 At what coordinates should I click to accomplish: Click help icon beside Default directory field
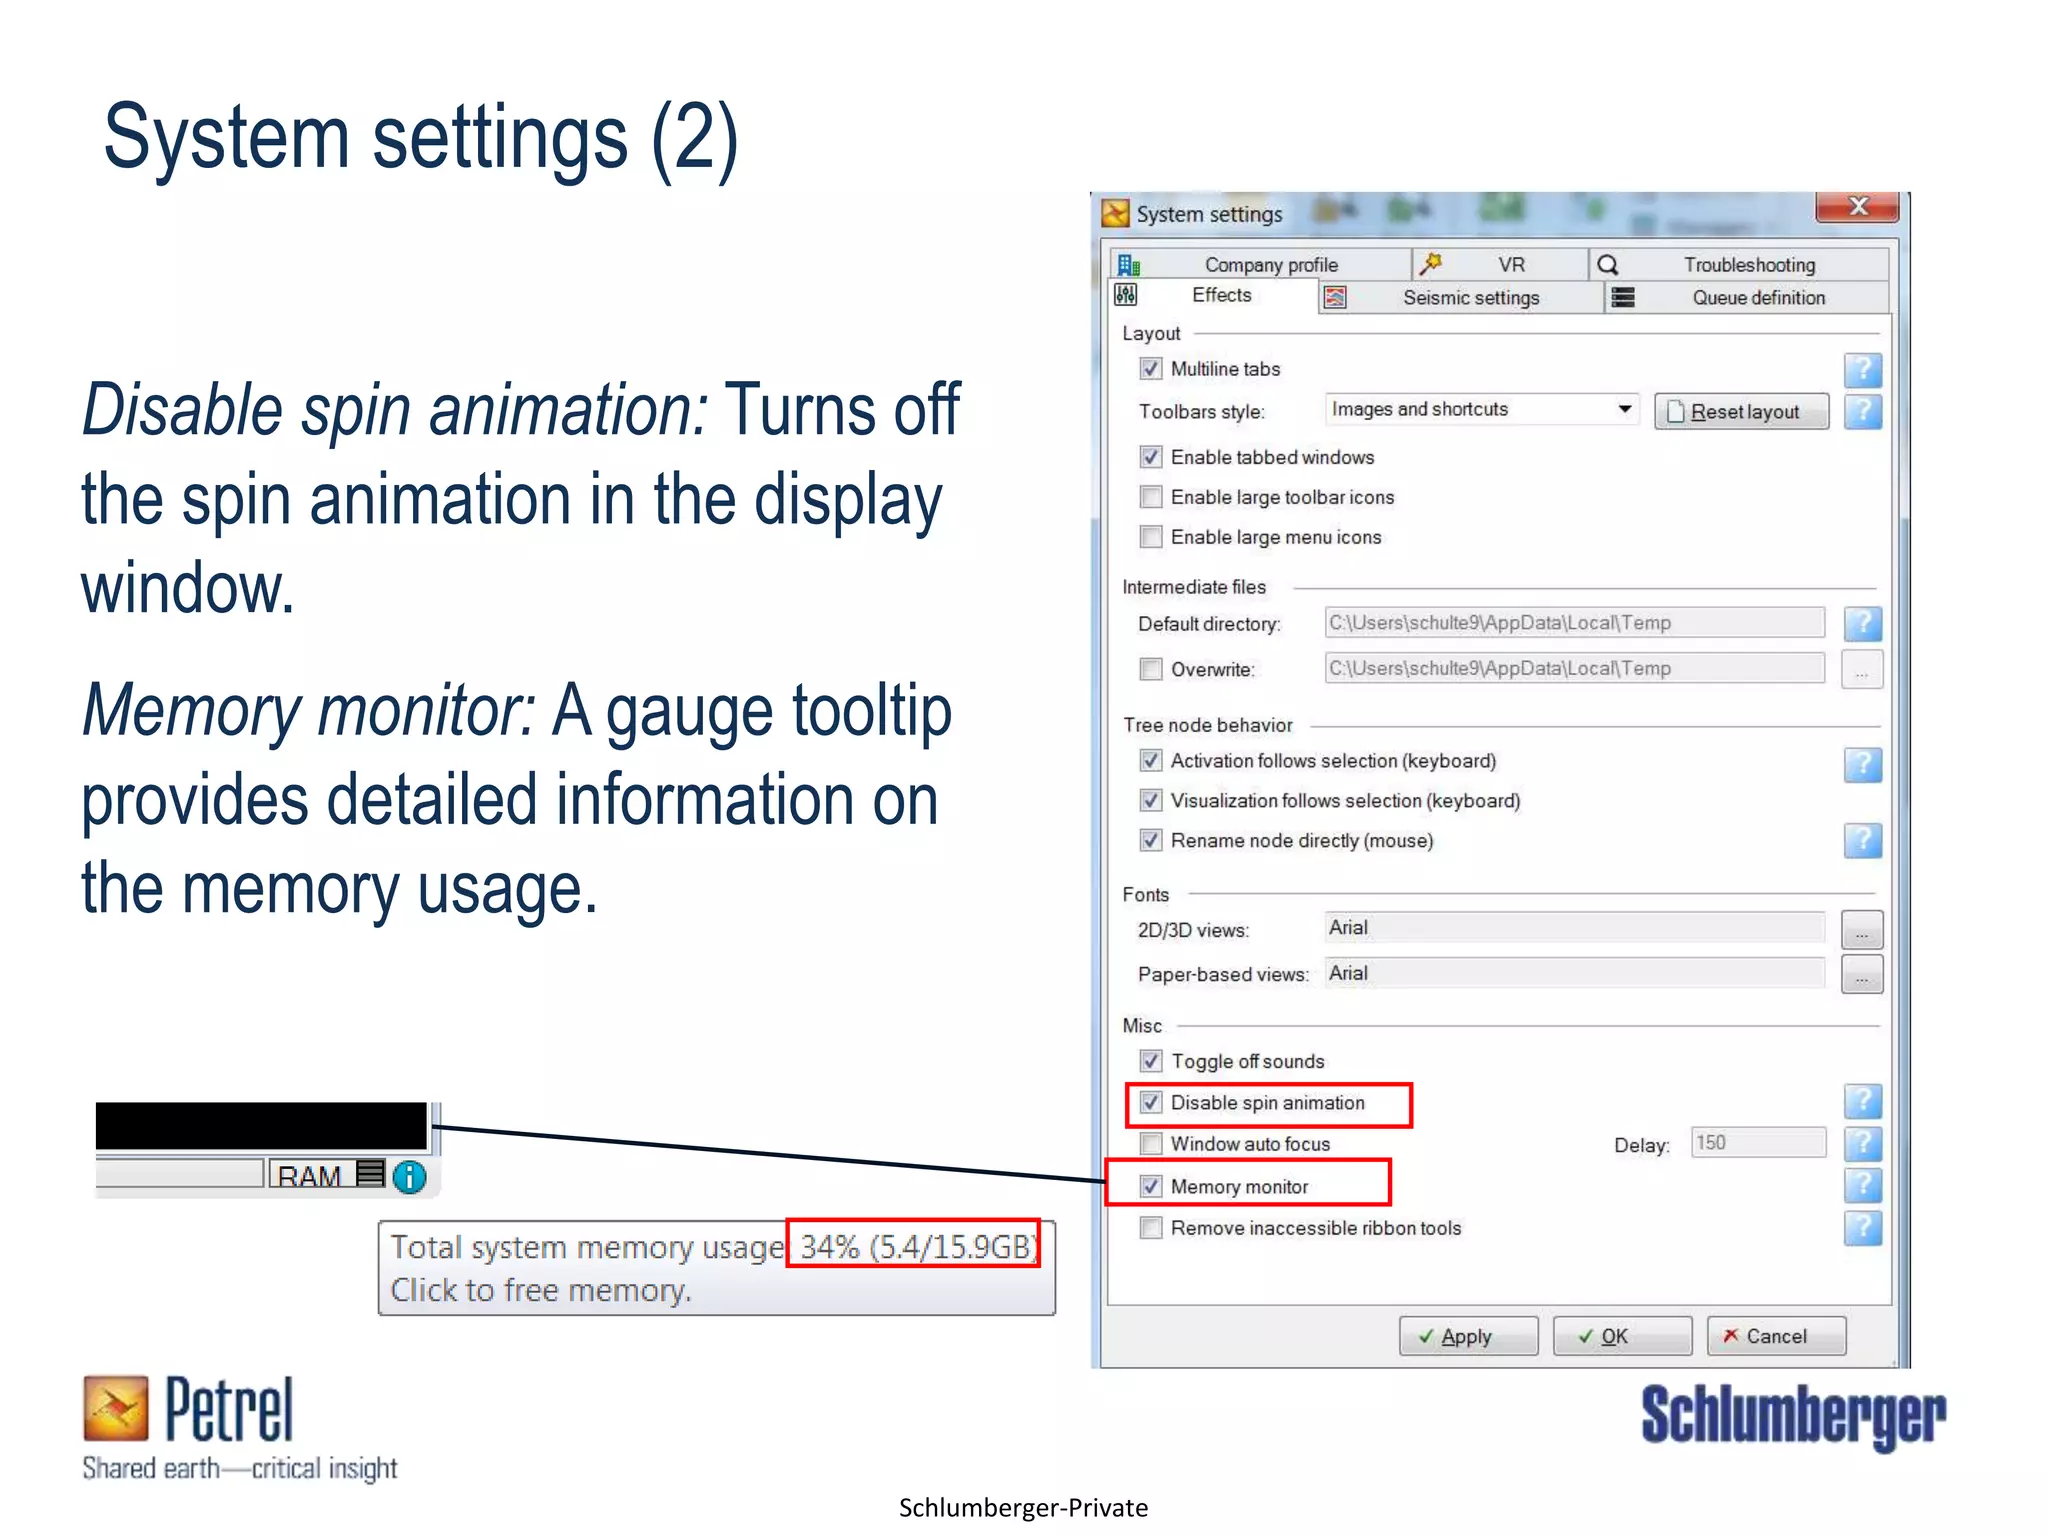[x=1862, y=624]
